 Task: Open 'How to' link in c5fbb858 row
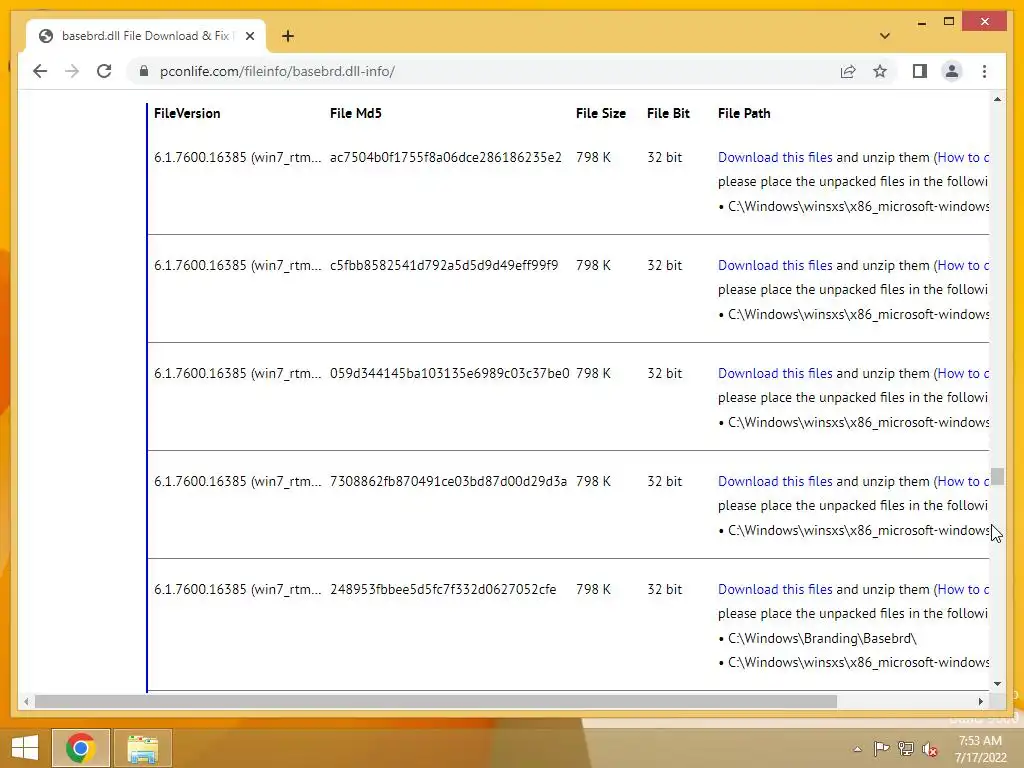click(x=963, y=265)
